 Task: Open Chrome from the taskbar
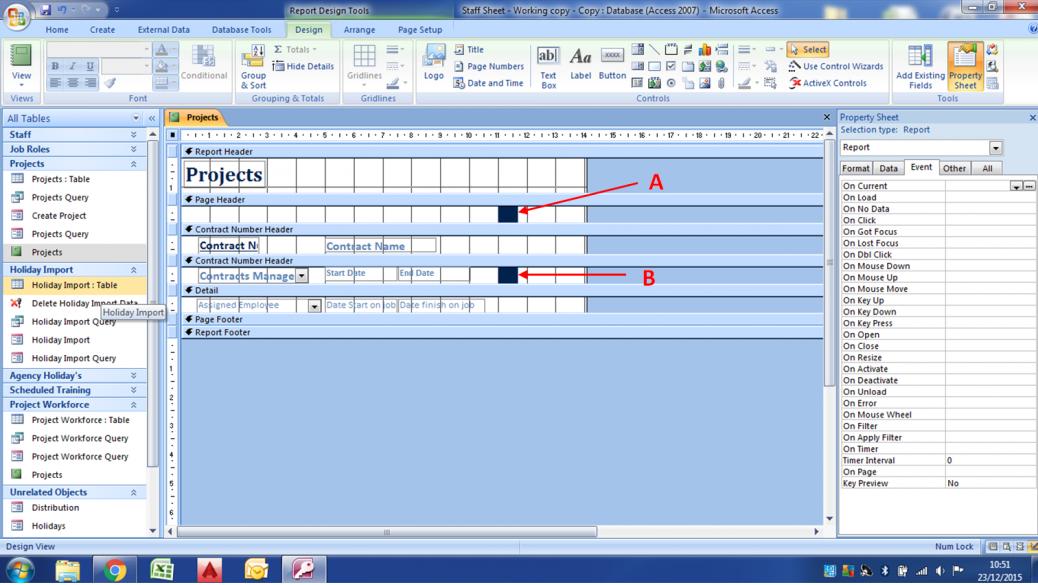pos(114,570)
